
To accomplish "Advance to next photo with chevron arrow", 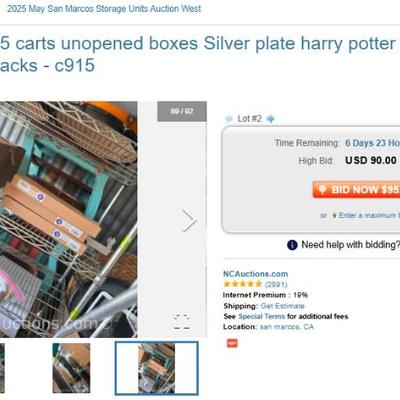I will (x=189, y=220).
